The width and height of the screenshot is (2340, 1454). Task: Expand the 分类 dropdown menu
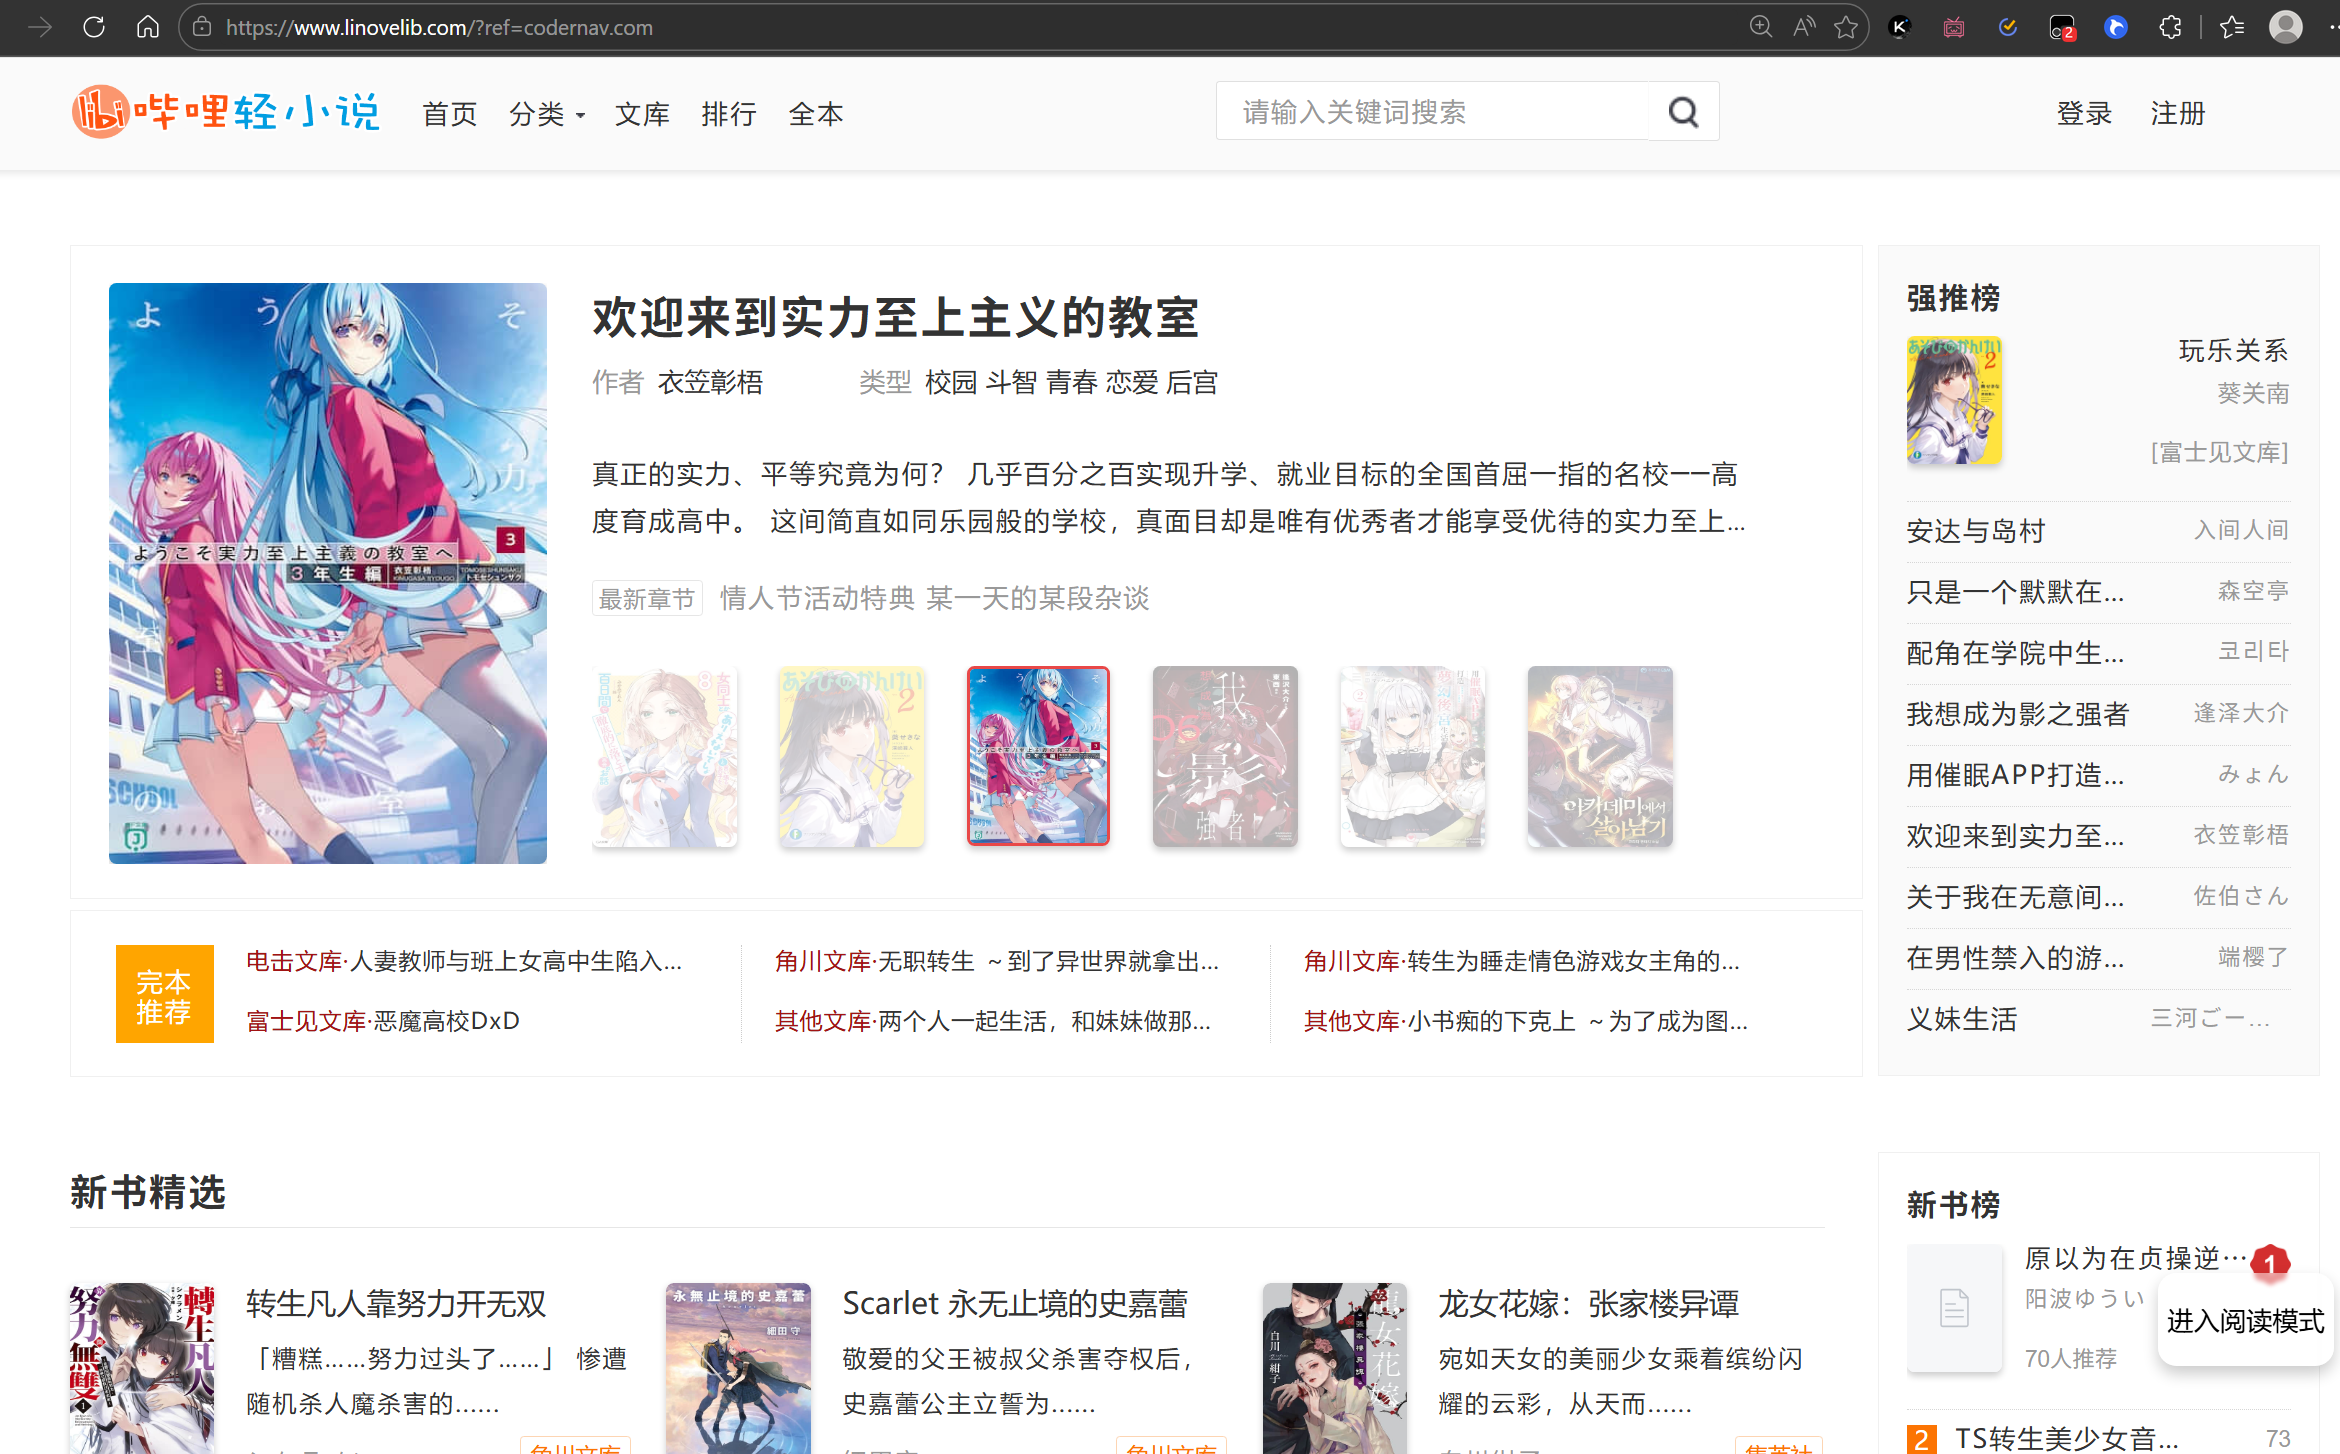pyautogui.click(x=546, y=114)
